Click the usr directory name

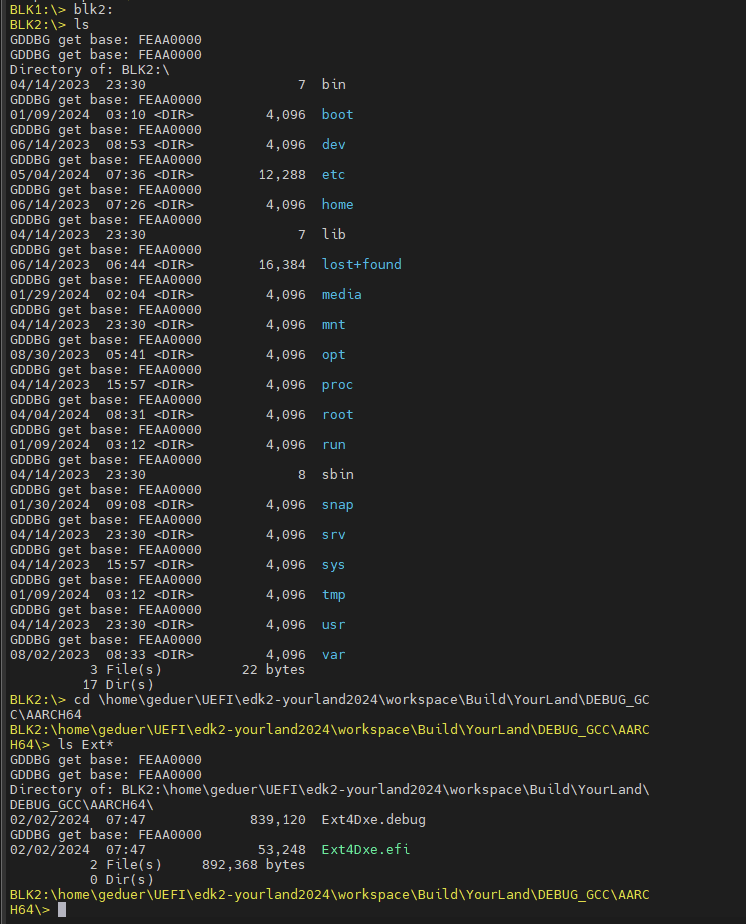(333, 625)
